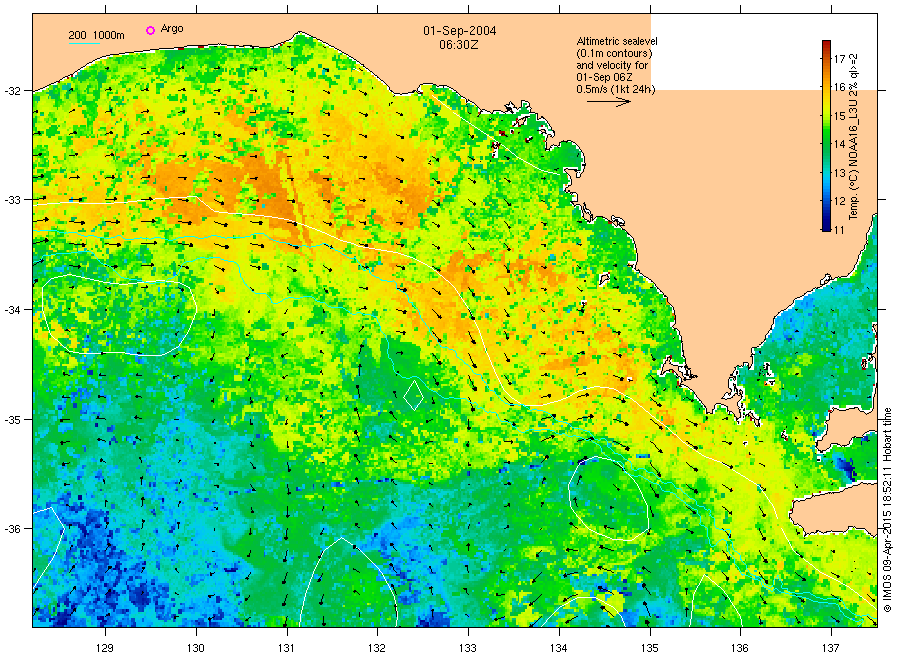Click the 134 longitude axis label
900x660 pixels.
click(x=558, y=648)
